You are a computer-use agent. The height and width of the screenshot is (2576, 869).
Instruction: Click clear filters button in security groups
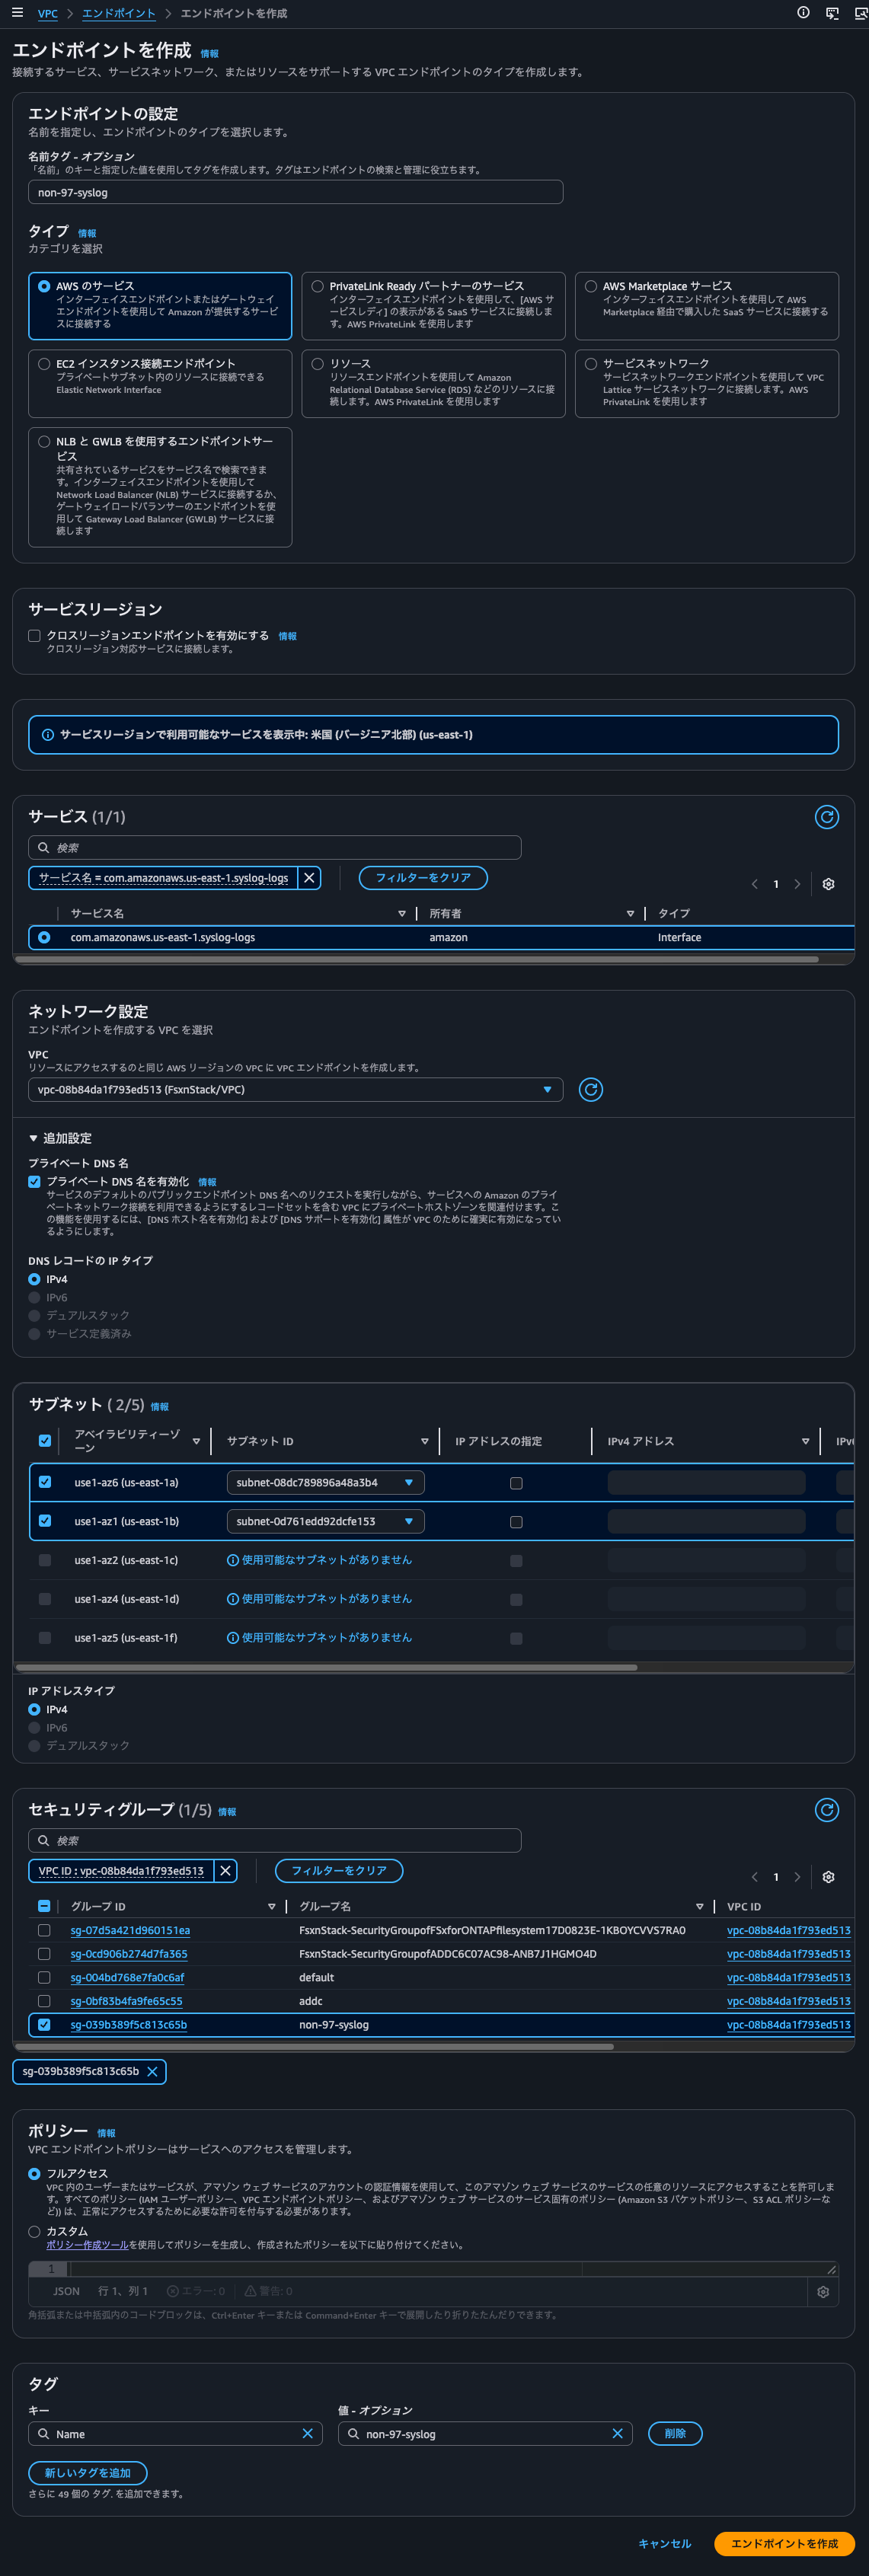click(x=339, y=1870)
